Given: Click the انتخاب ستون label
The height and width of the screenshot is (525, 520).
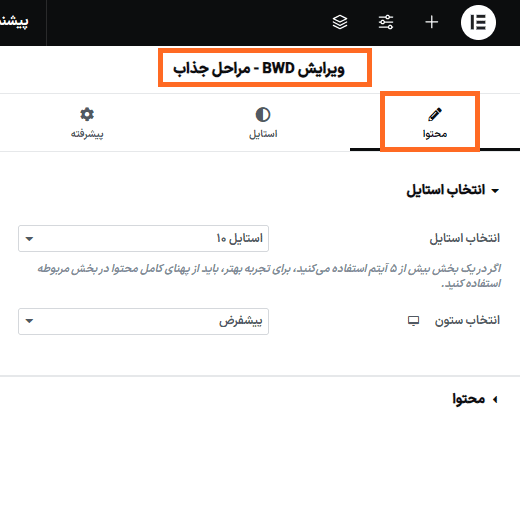Looking at the screenshot, I should [x=467, y=320].
